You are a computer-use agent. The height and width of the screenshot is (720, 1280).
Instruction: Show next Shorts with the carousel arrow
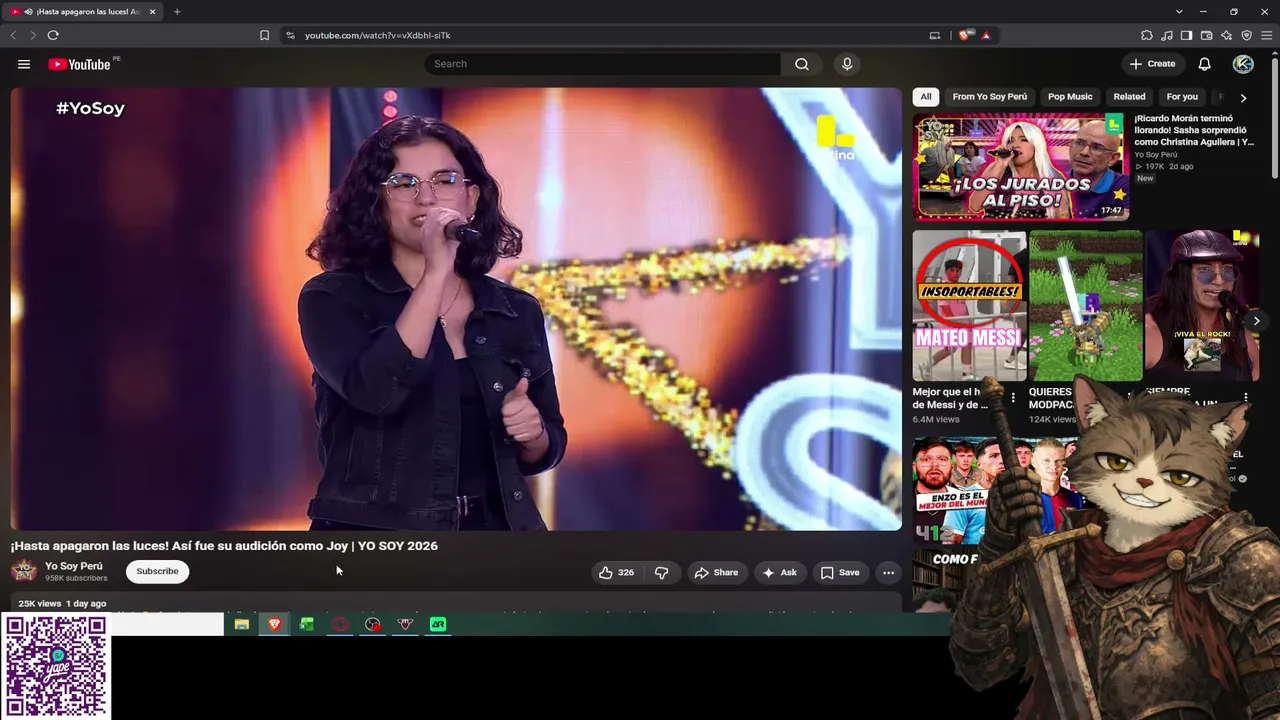click(x=1256, y=321)
